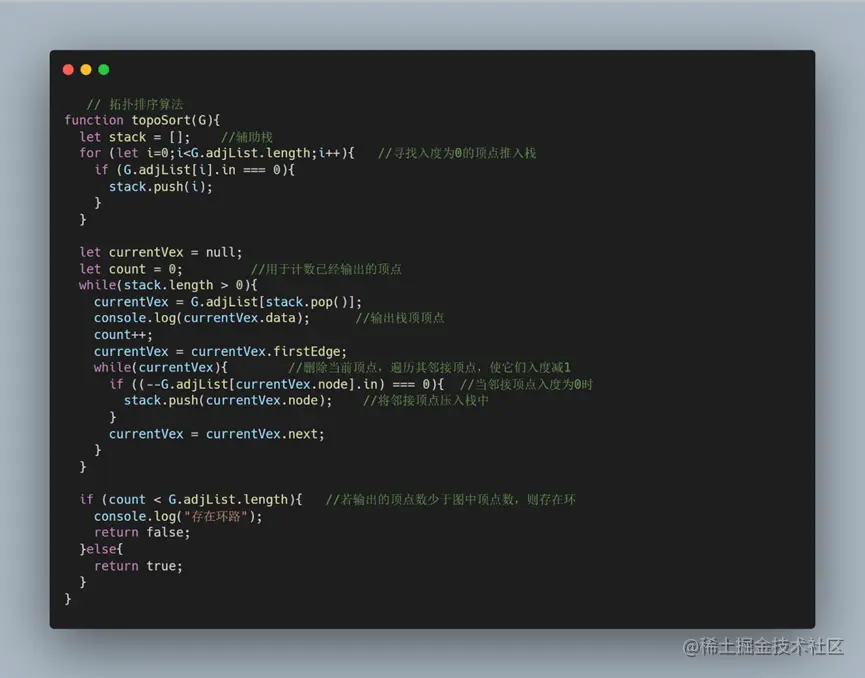Click 'currentVex = G.adjList[stack.pop()];' line
865x678 pixels.
pos(228,302)
